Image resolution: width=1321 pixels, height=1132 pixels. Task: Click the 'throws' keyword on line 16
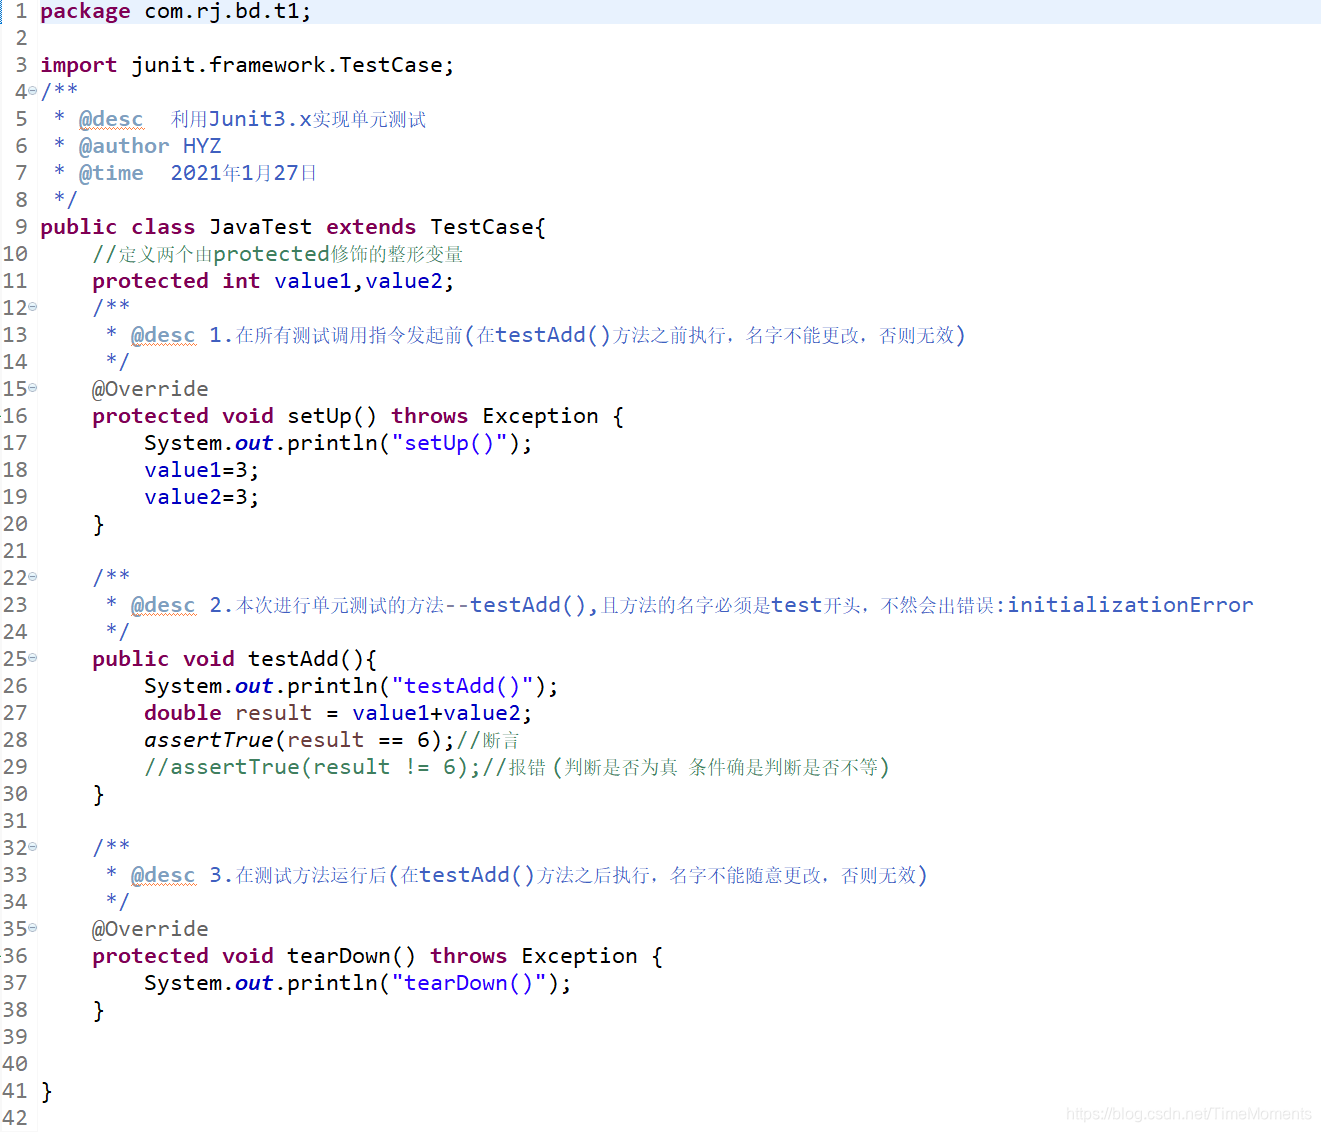429,416
